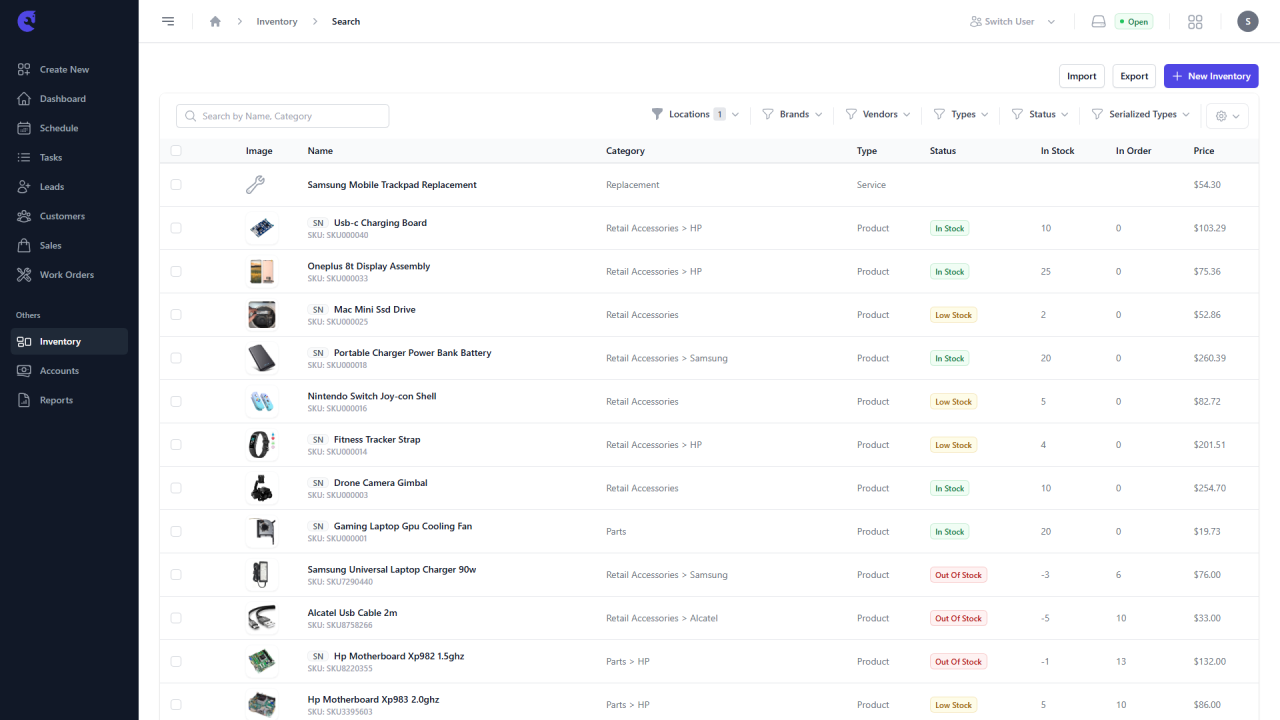Focus the Search by Name, Category field

[x=283, y=116]
